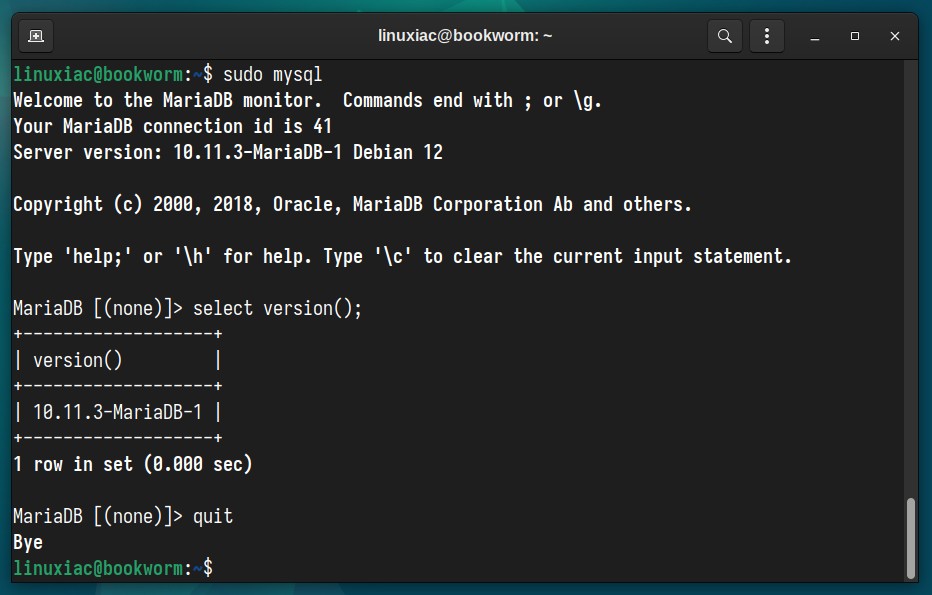Open the terminal three-dot menu

[x=767, y=36]
